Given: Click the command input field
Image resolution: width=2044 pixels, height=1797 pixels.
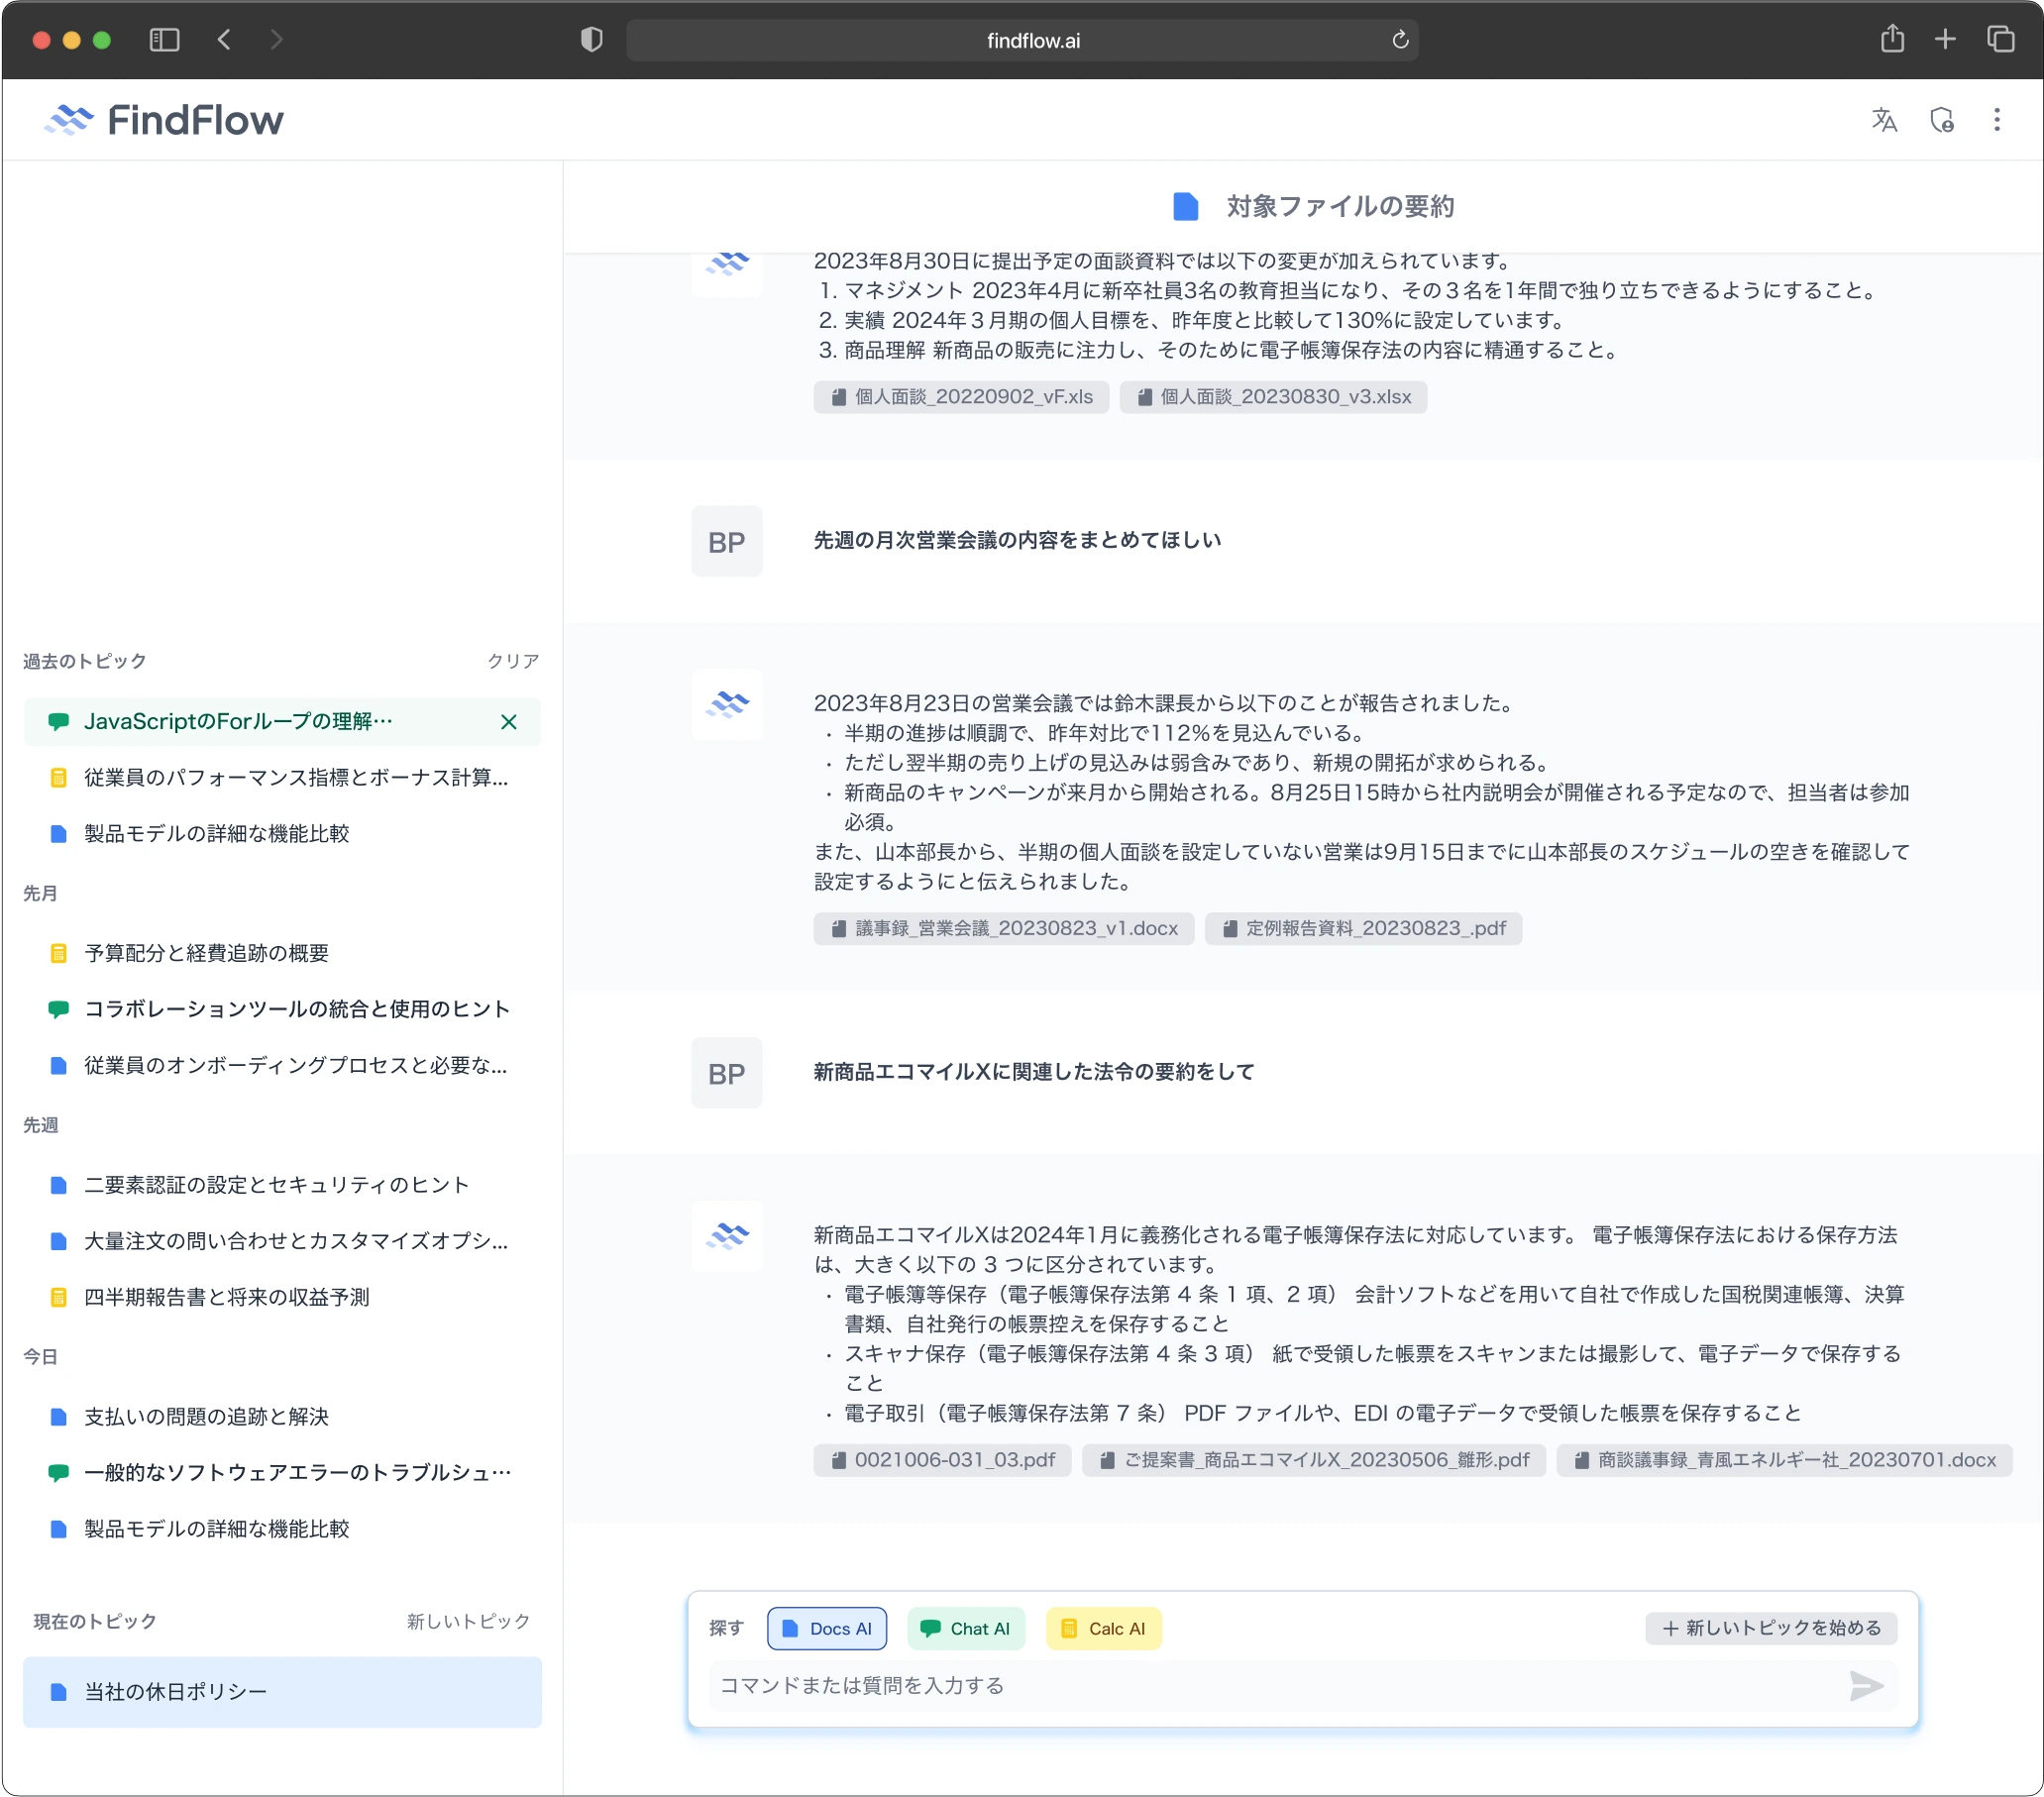Looking at the screenshot, I should (x=1200, y=1685).
